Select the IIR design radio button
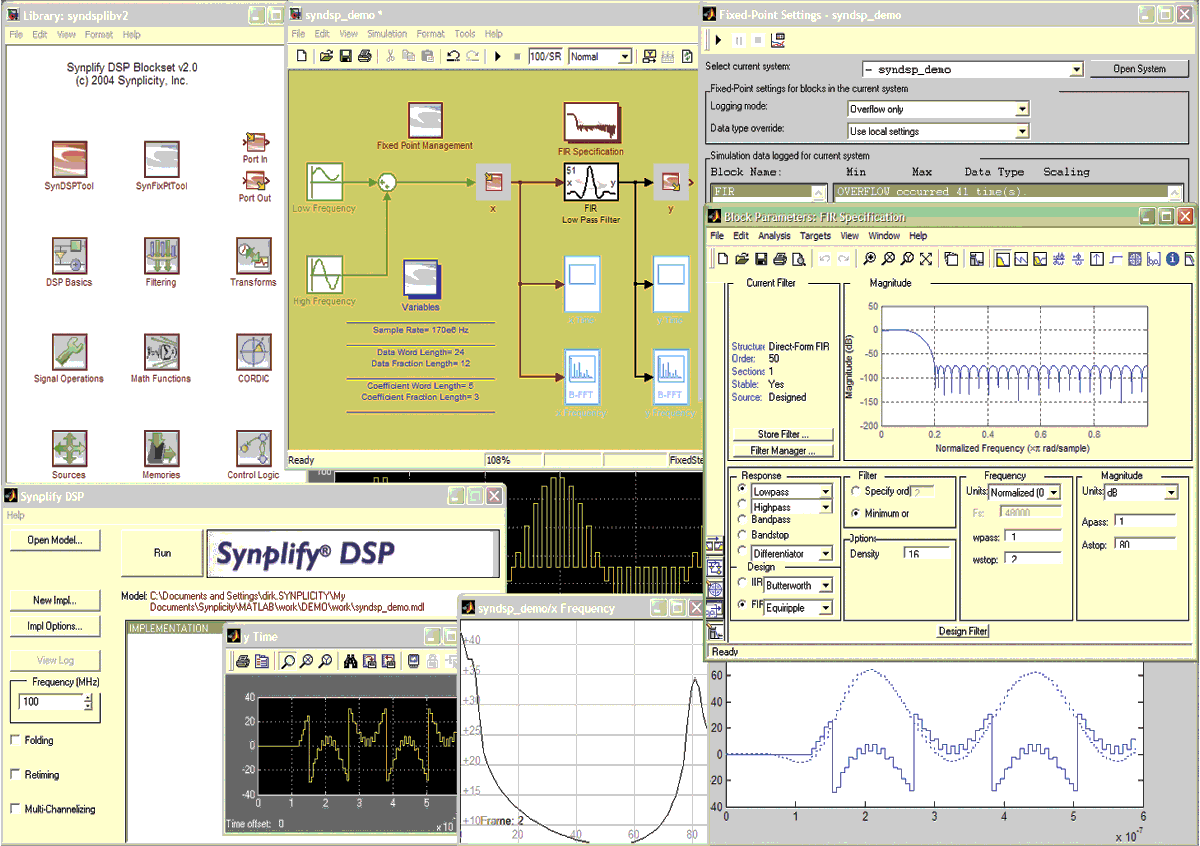 pos(741,582)
